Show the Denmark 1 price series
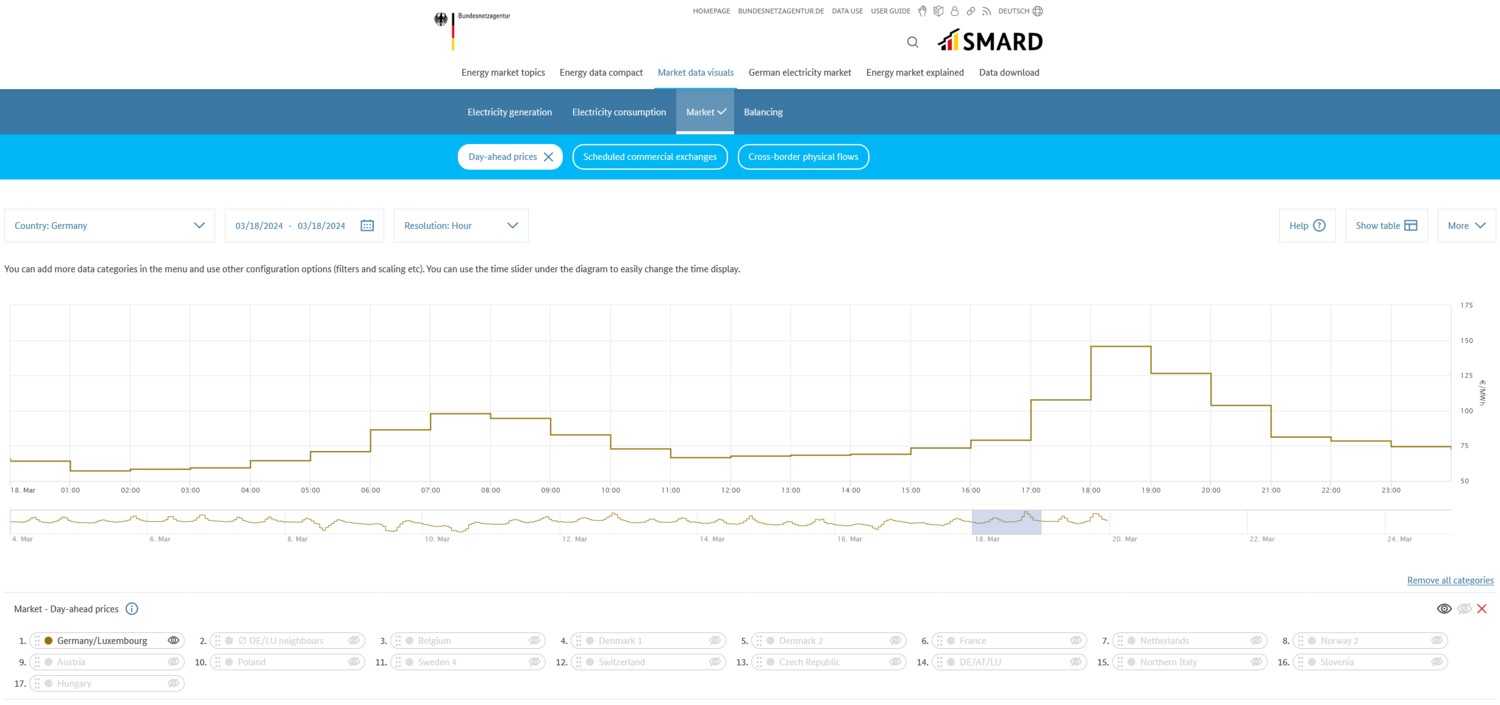This screenshot has width=1500, height=705. (x=715, y=641)
